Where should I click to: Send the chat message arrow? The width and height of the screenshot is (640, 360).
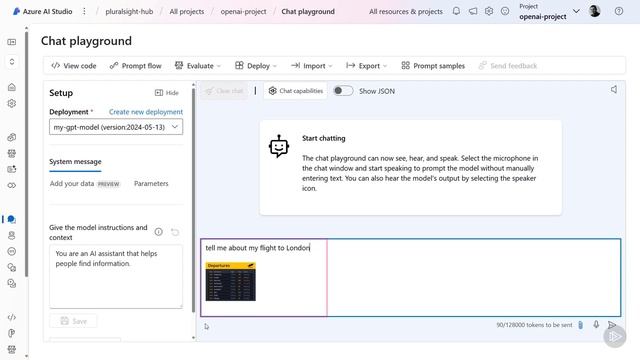611,325
